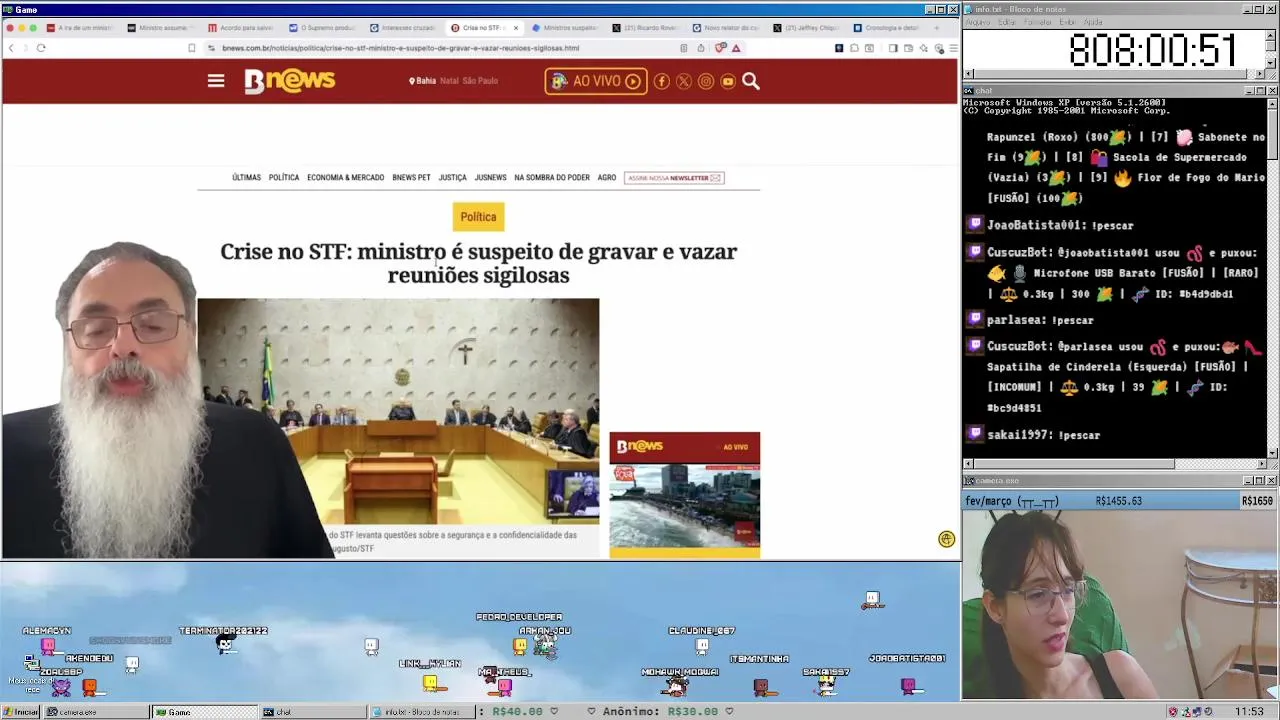Click the BNews logo in header
The image size is (1280, 720).
[x=290, y=81]
